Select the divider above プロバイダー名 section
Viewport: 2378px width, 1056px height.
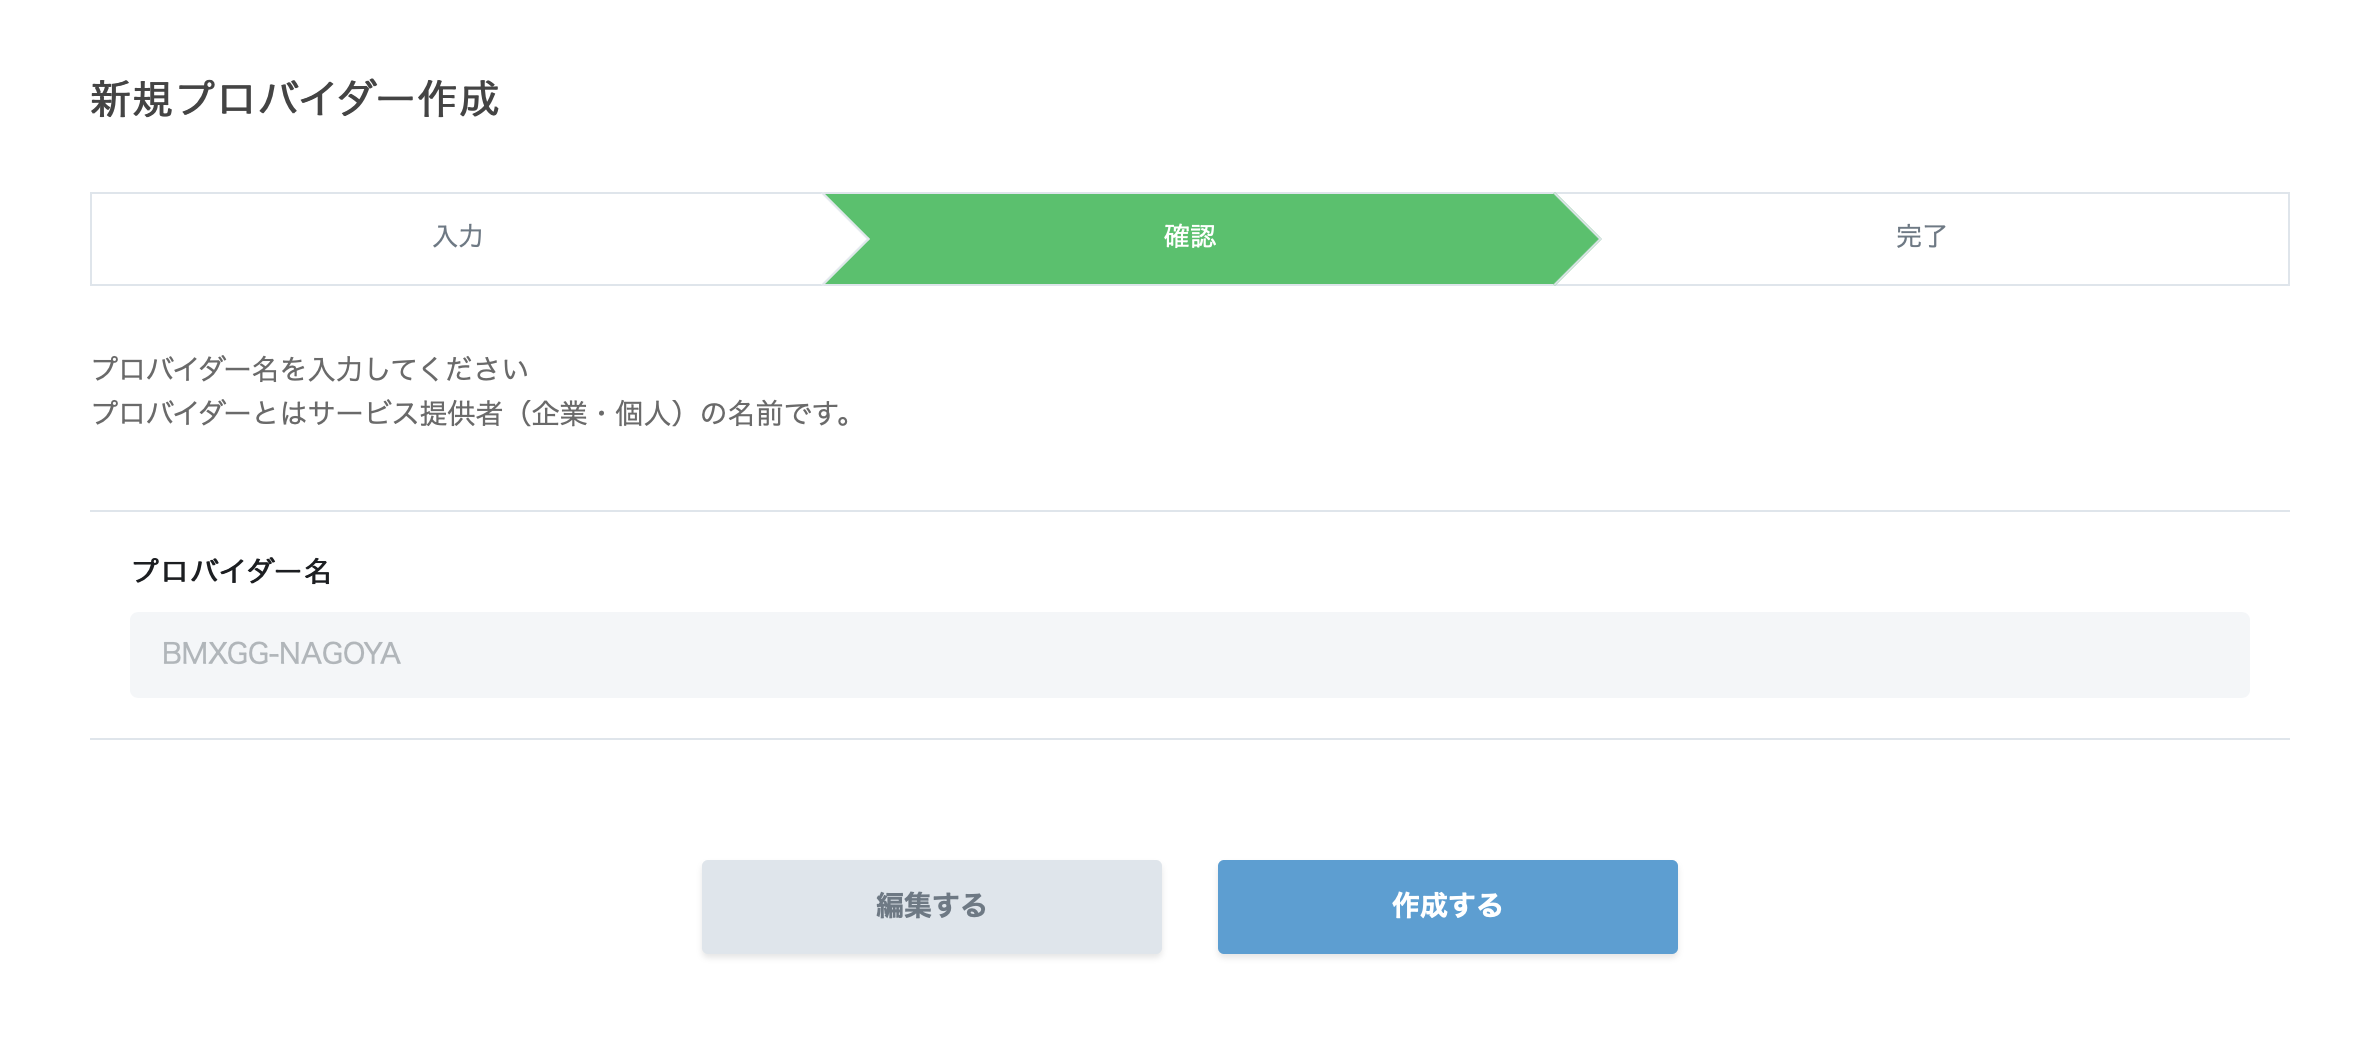point(1189,509)
